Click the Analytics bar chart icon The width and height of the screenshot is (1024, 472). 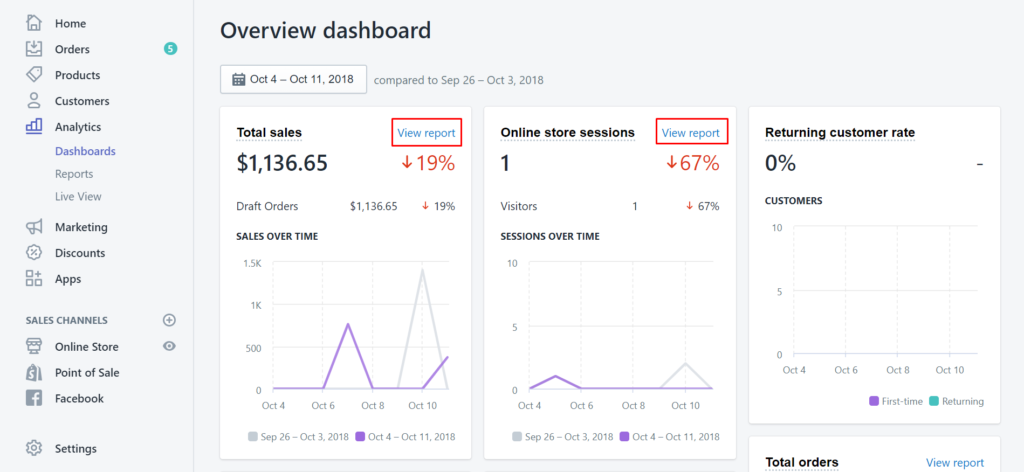pos(34,126)
